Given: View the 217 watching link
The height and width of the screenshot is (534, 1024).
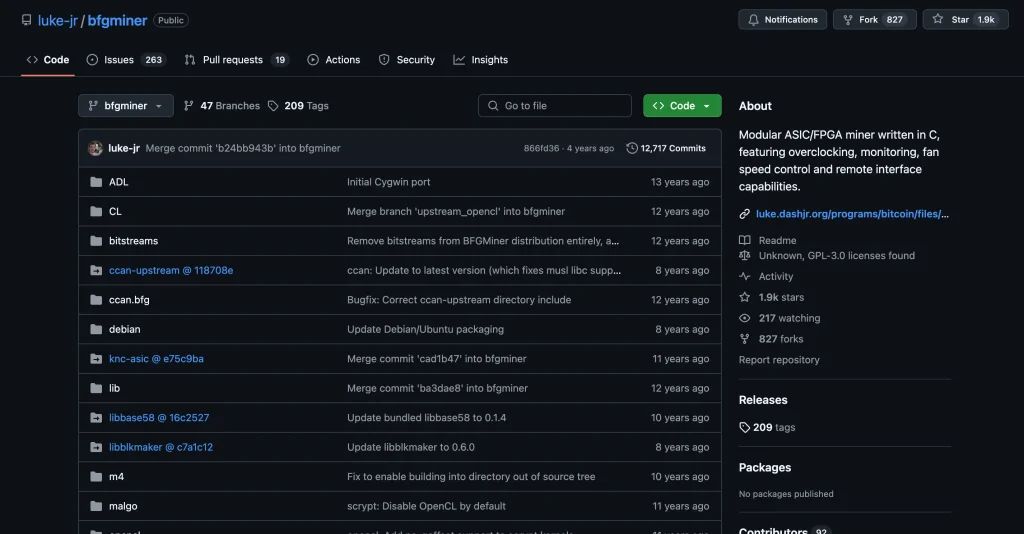Looking at the screenshot, I should [x=790, y=318].
